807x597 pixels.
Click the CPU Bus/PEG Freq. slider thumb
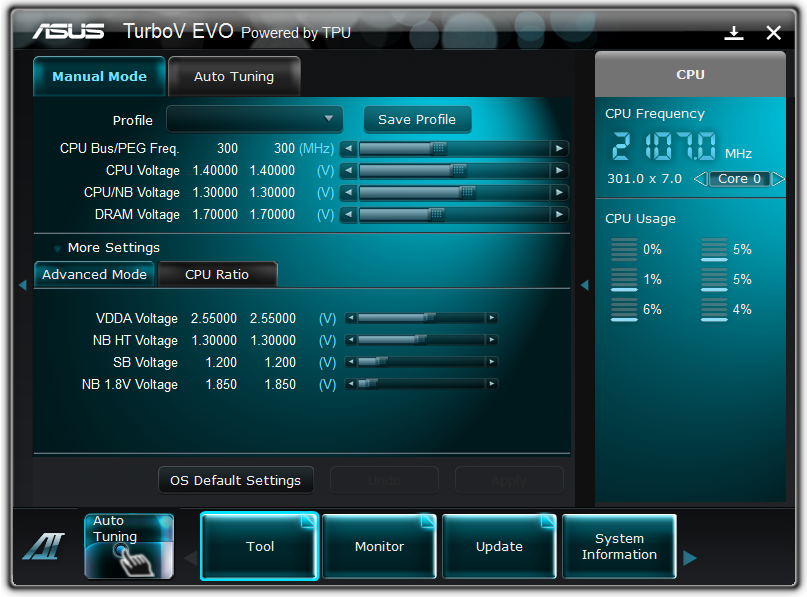click(438, 149)
